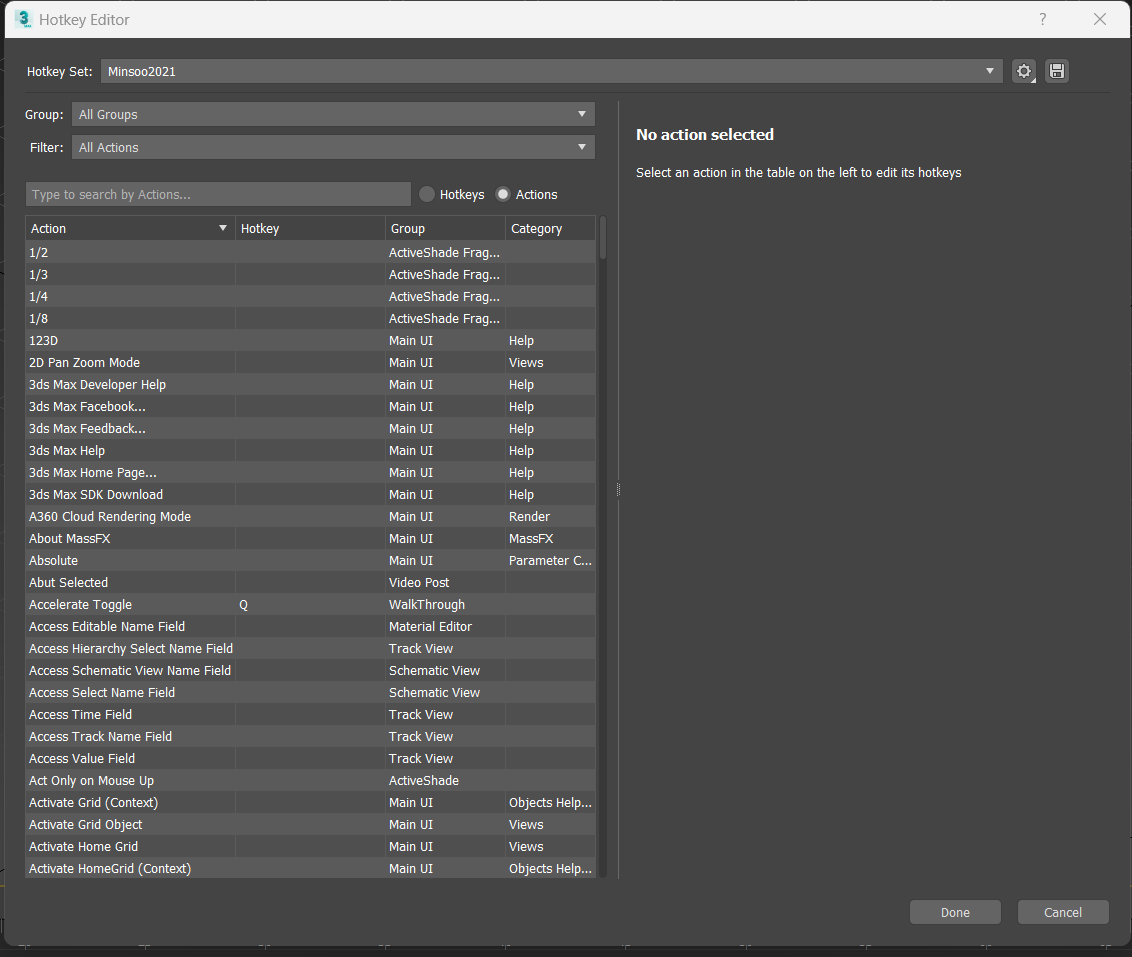Select 3ds Max Feedback... action
The image size is (1132, 957).
310,429
